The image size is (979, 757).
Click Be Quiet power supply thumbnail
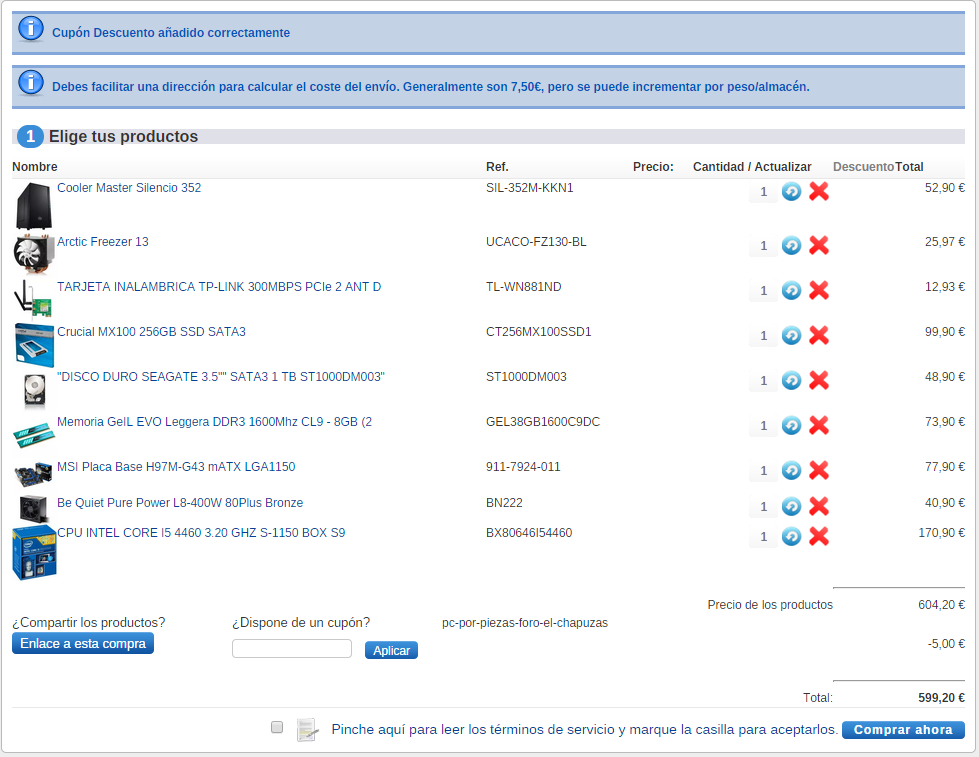pyautogui.click(x=34, y=509)
